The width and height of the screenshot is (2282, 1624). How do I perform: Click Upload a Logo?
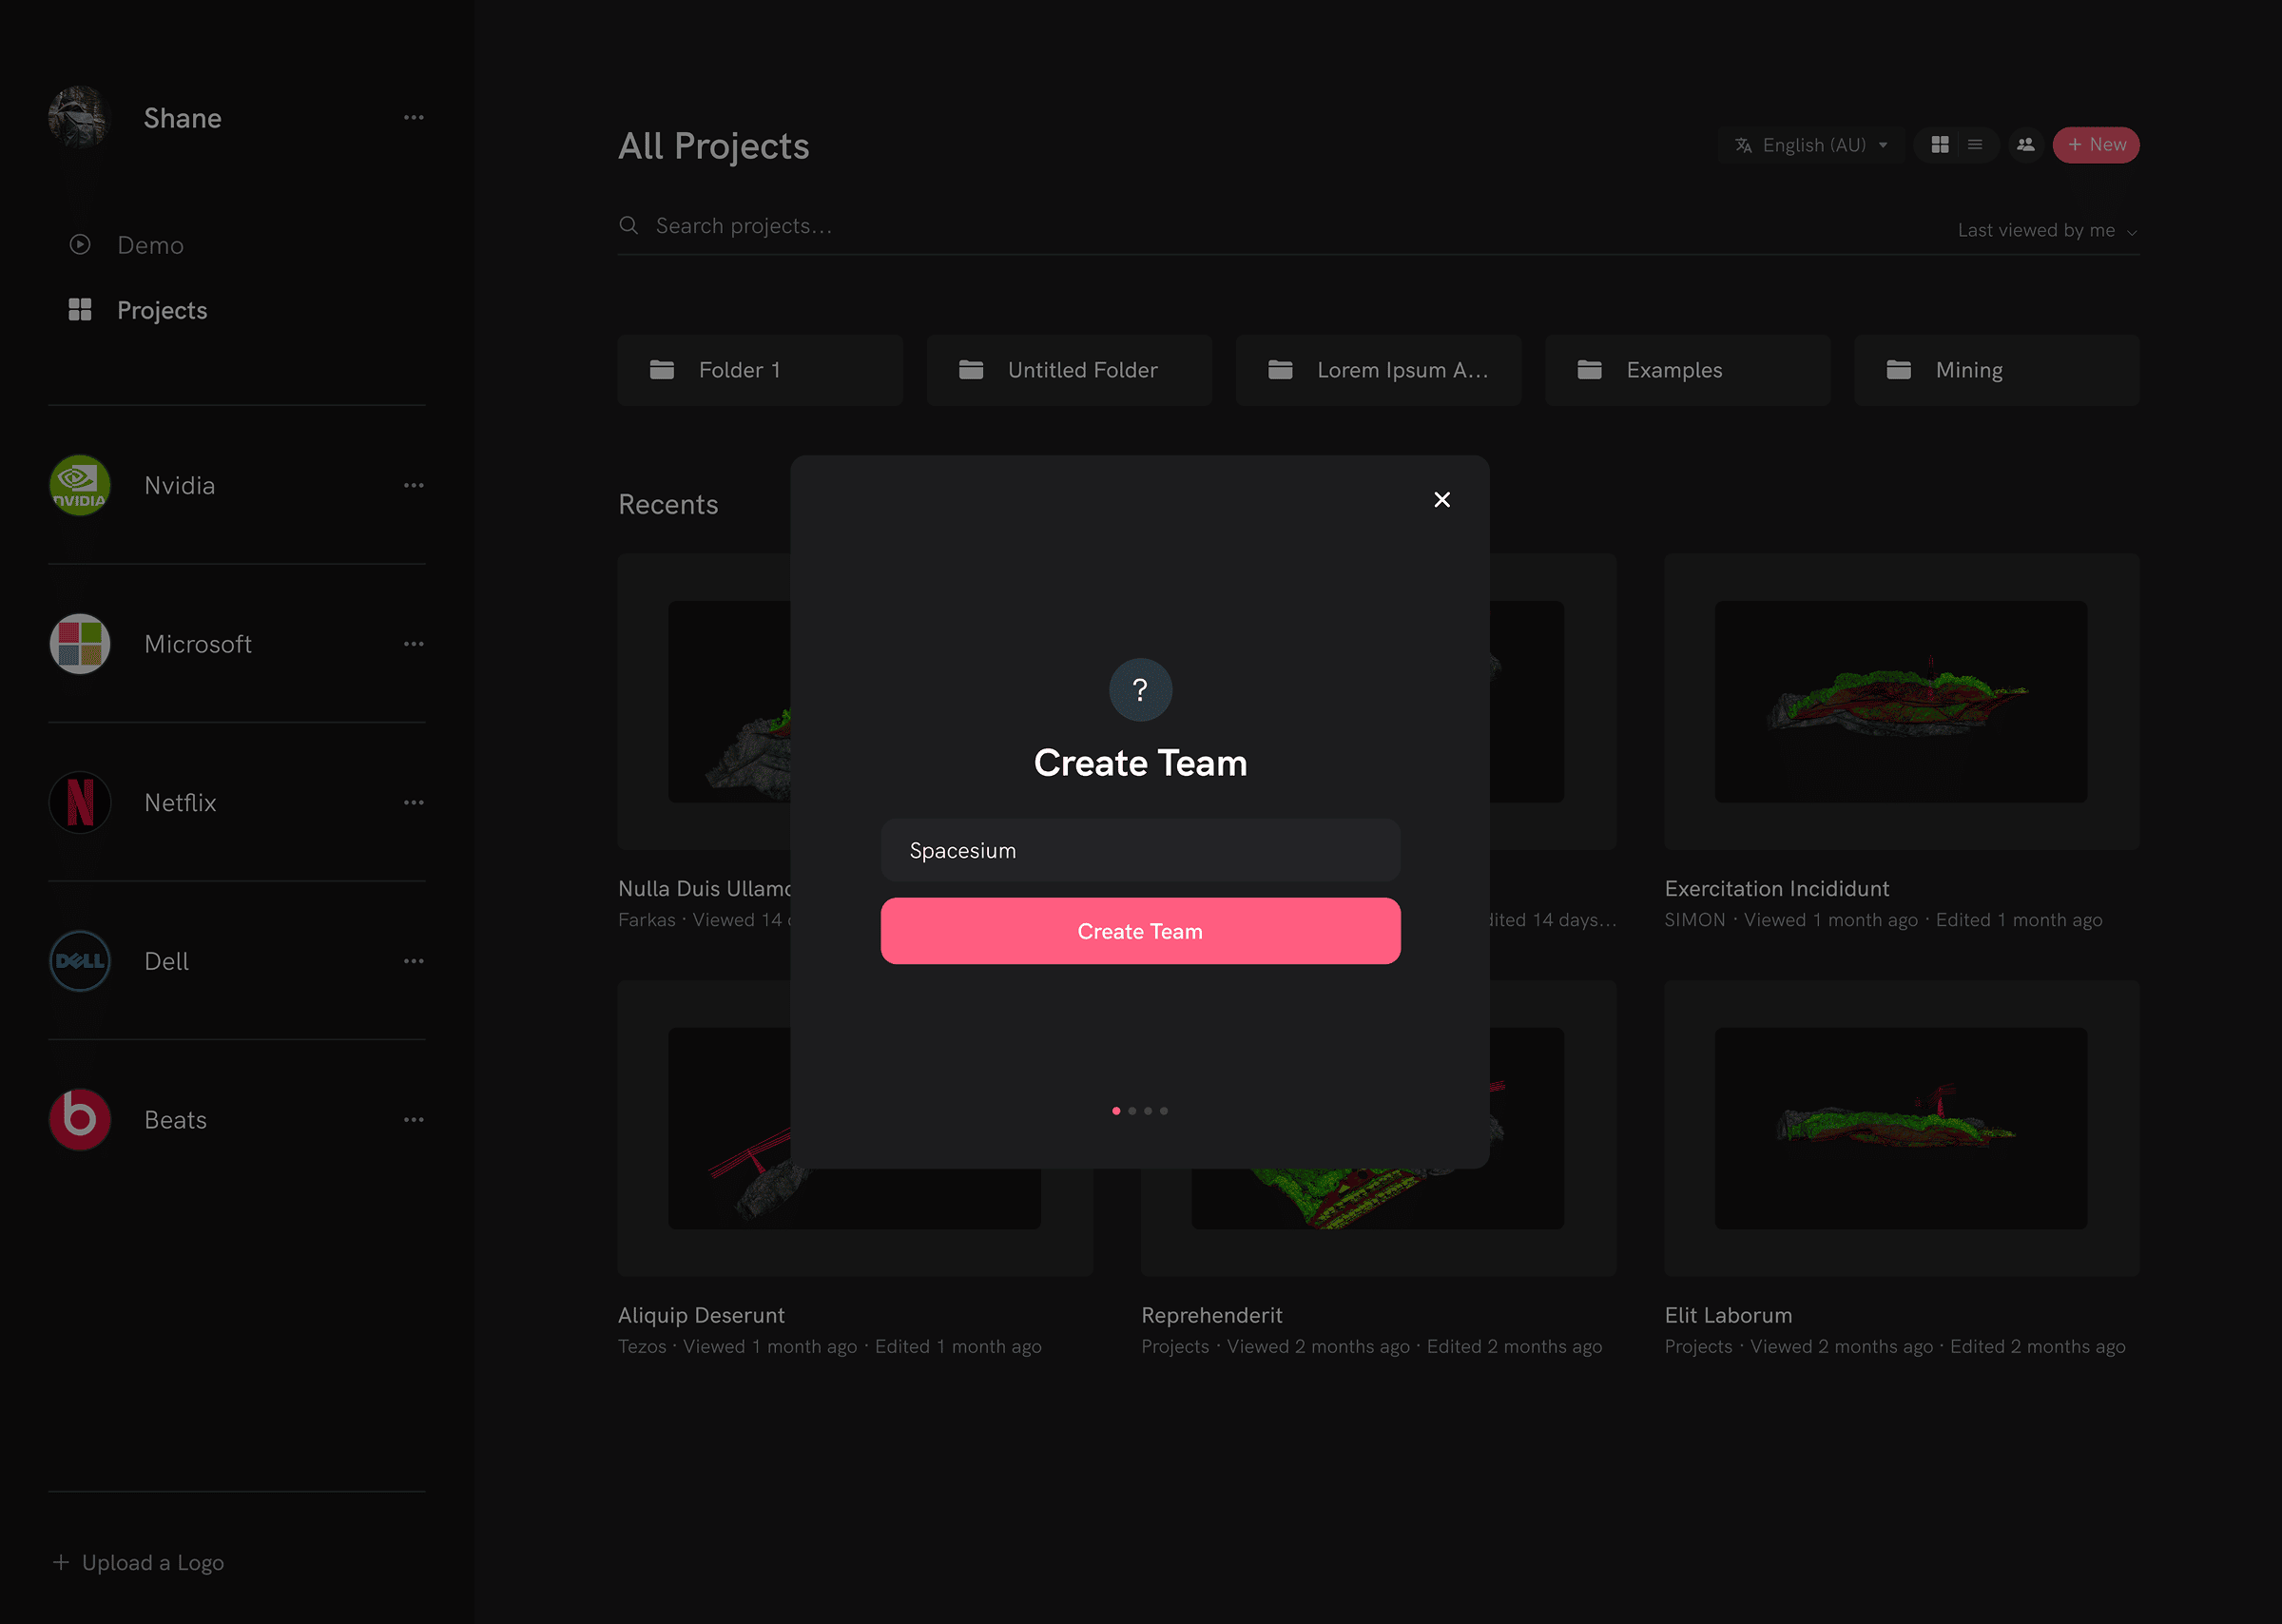click(x=138, y=1562)
